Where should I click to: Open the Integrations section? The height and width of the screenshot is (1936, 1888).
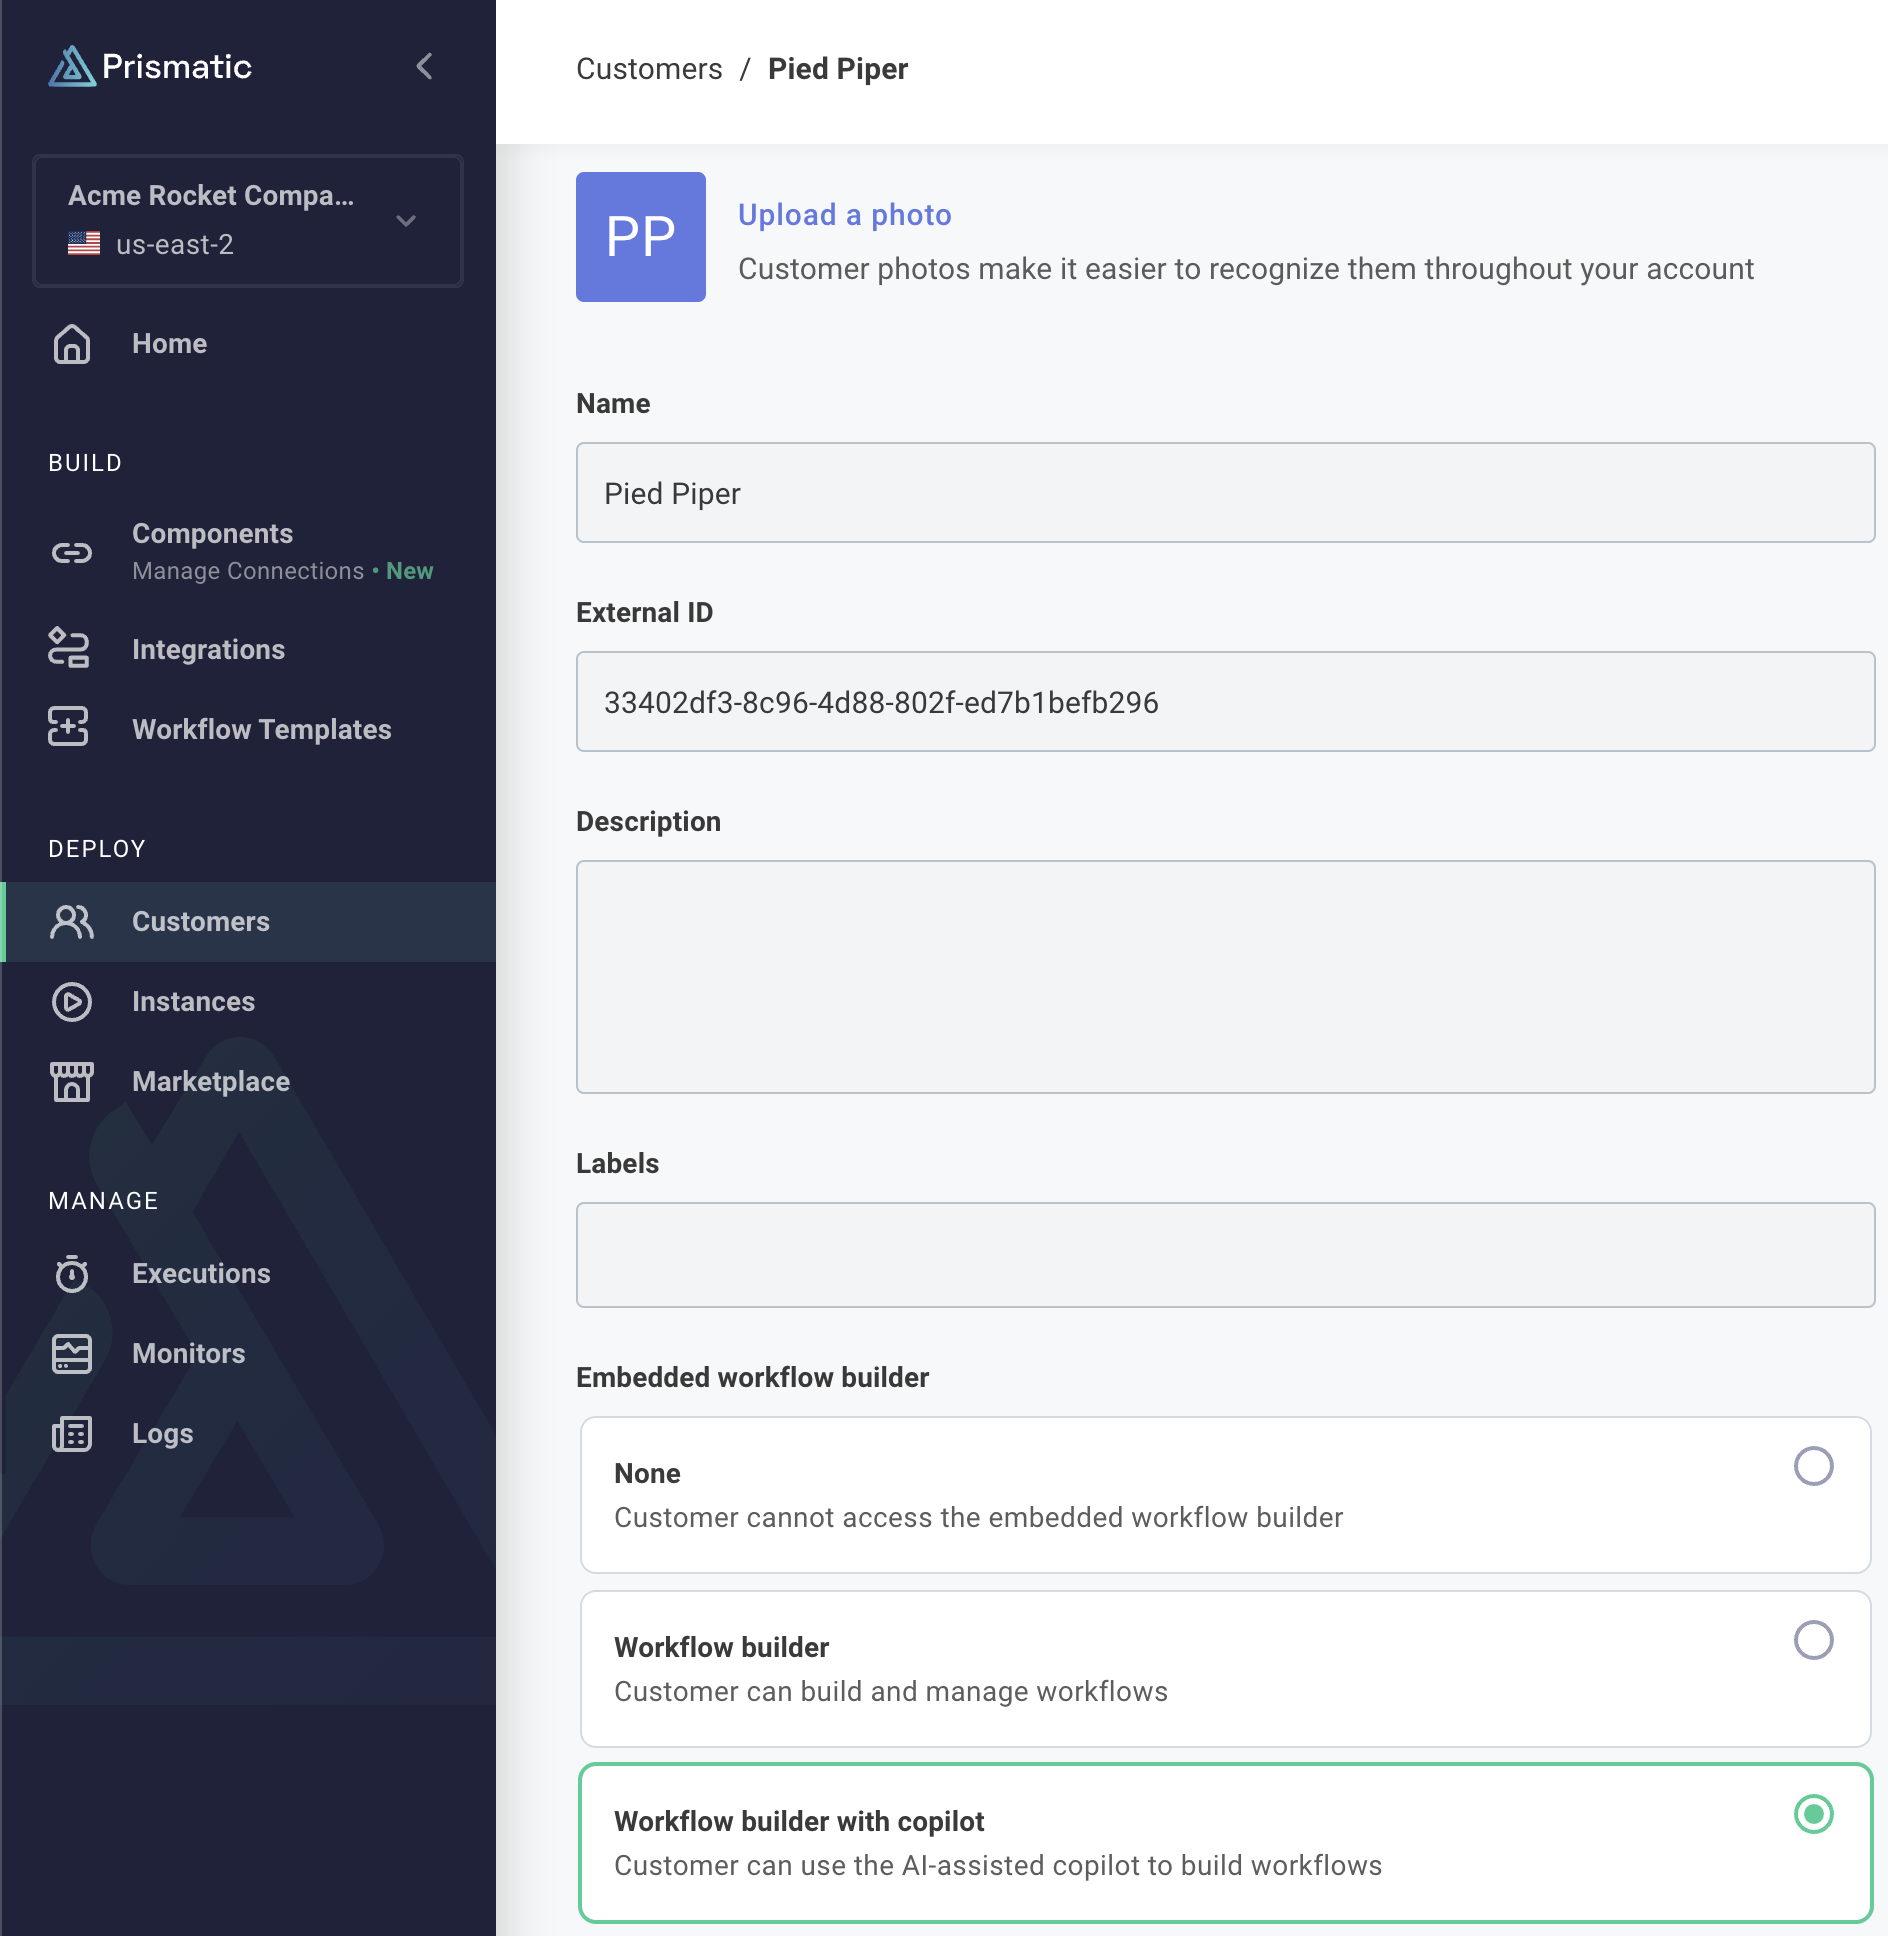click(207, 649)
